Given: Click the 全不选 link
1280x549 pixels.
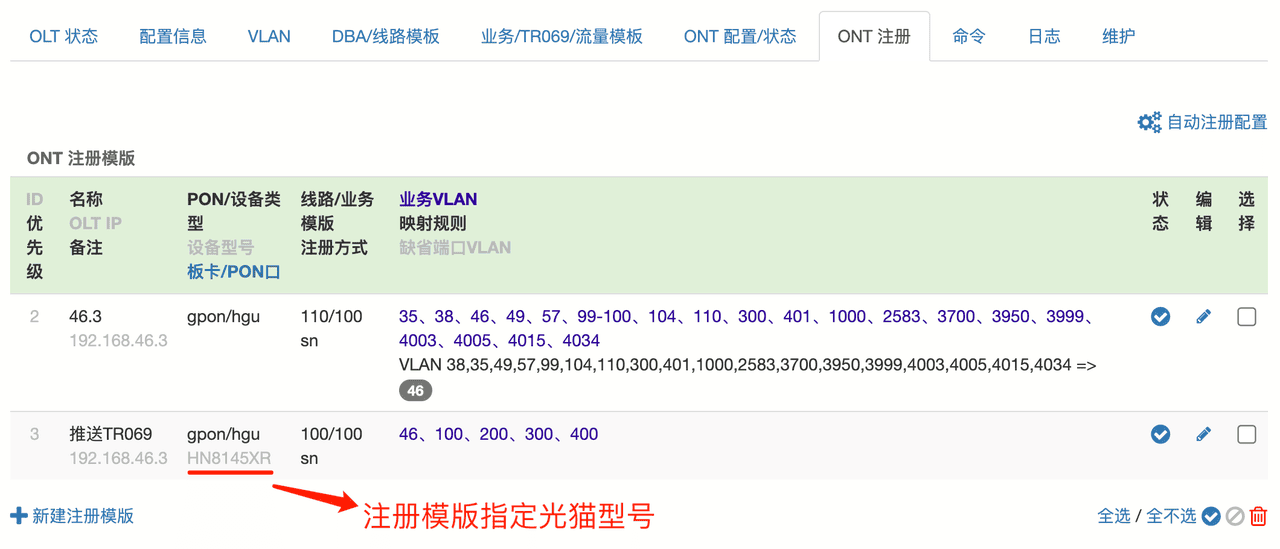Looking at the screenshot, I should click(x=1170, y=516).
